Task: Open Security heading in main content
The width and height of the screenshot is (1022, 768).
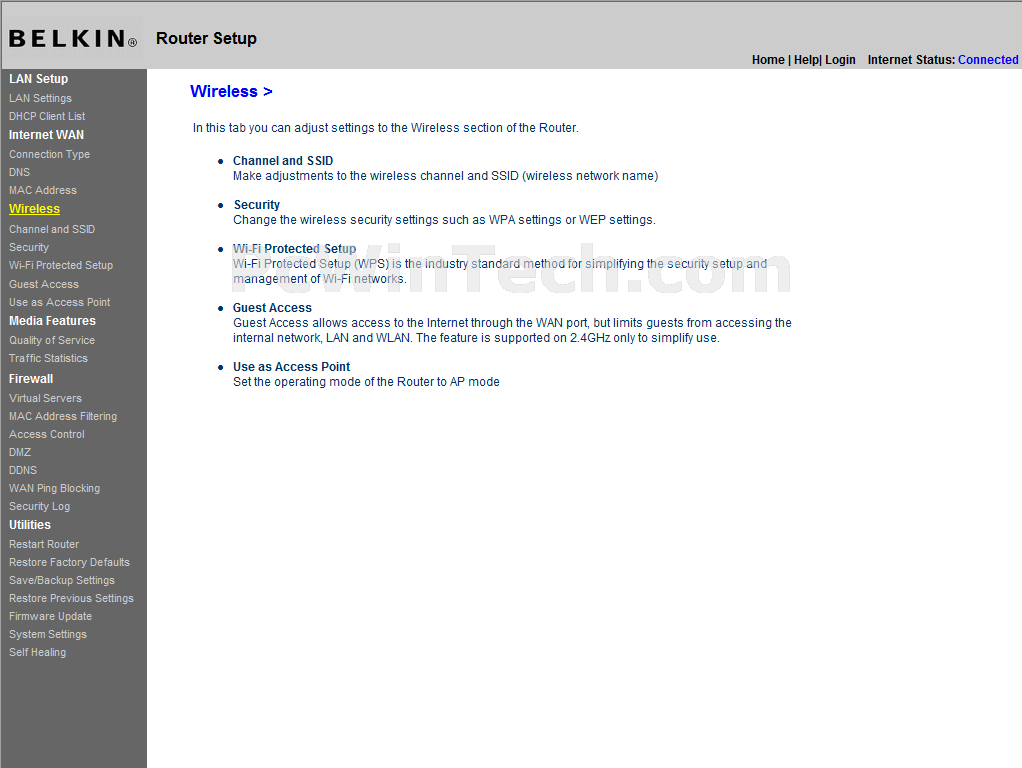Action: click(x=256, y=205)
